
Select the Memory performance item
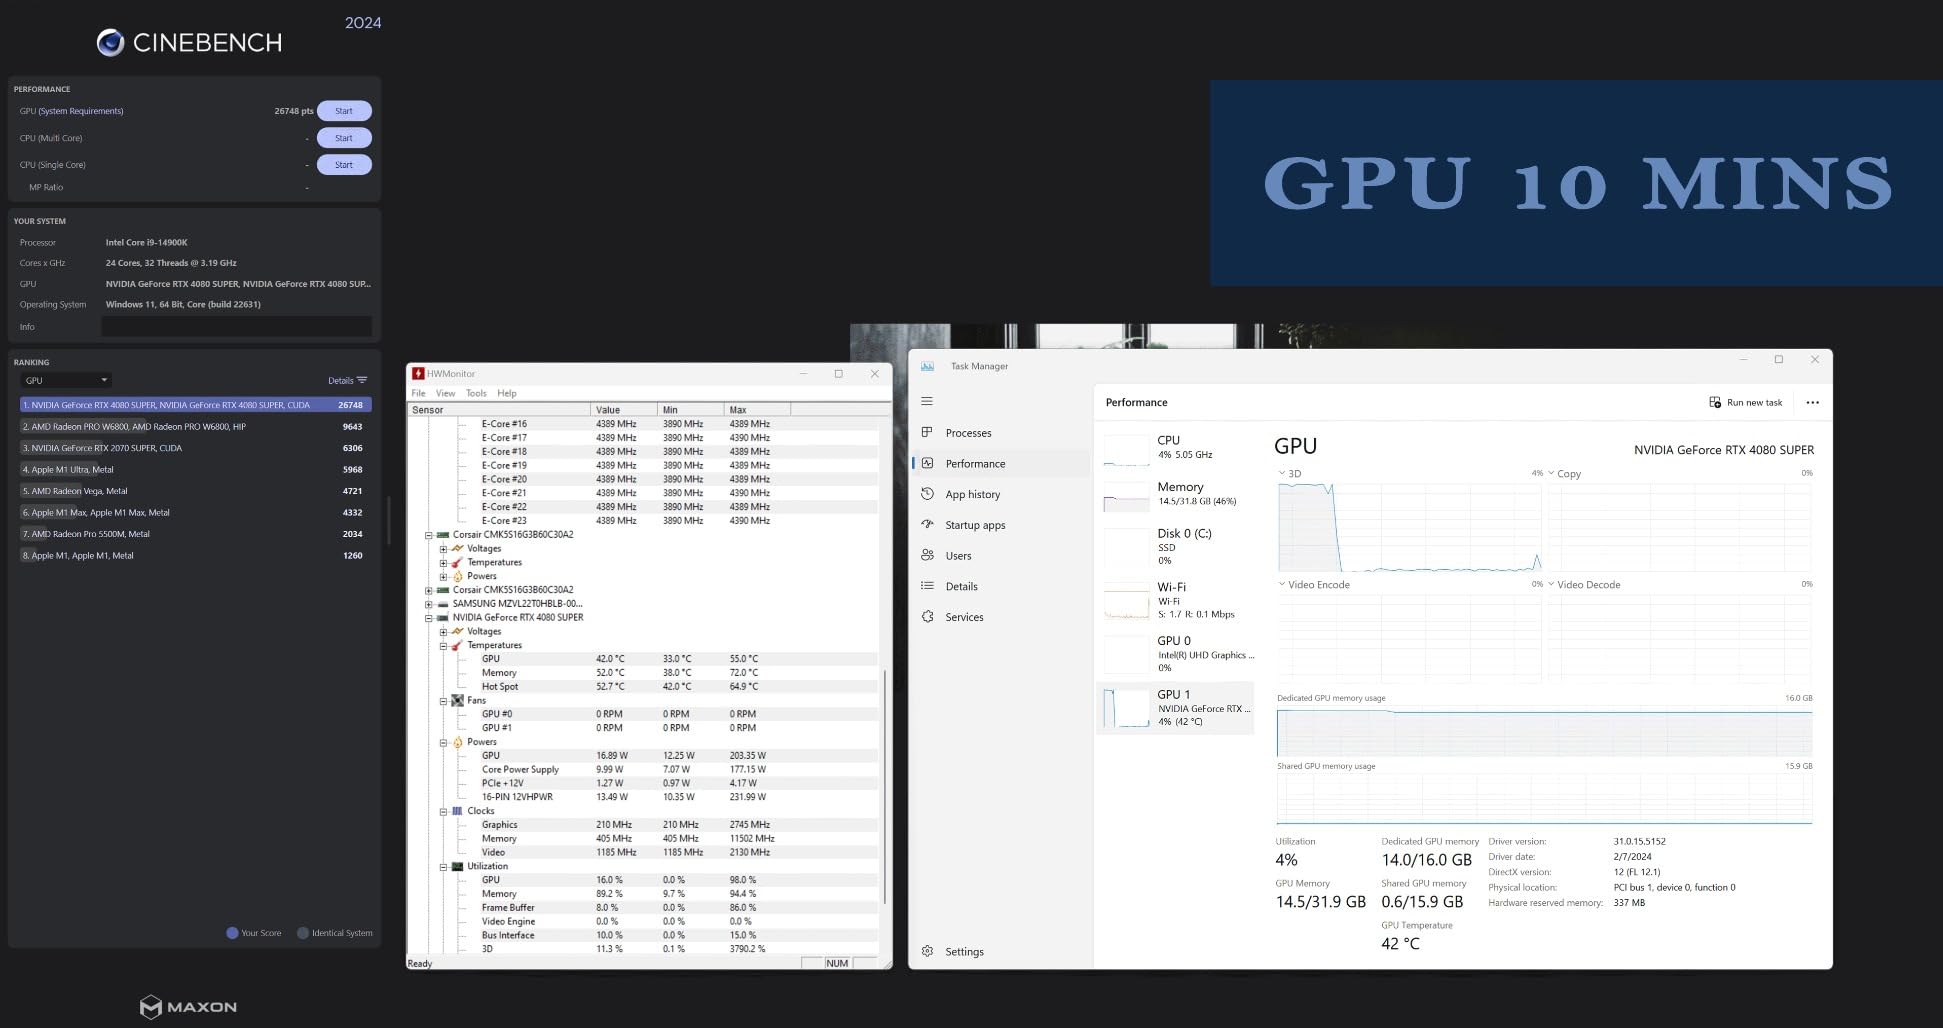coord(1176,495)
